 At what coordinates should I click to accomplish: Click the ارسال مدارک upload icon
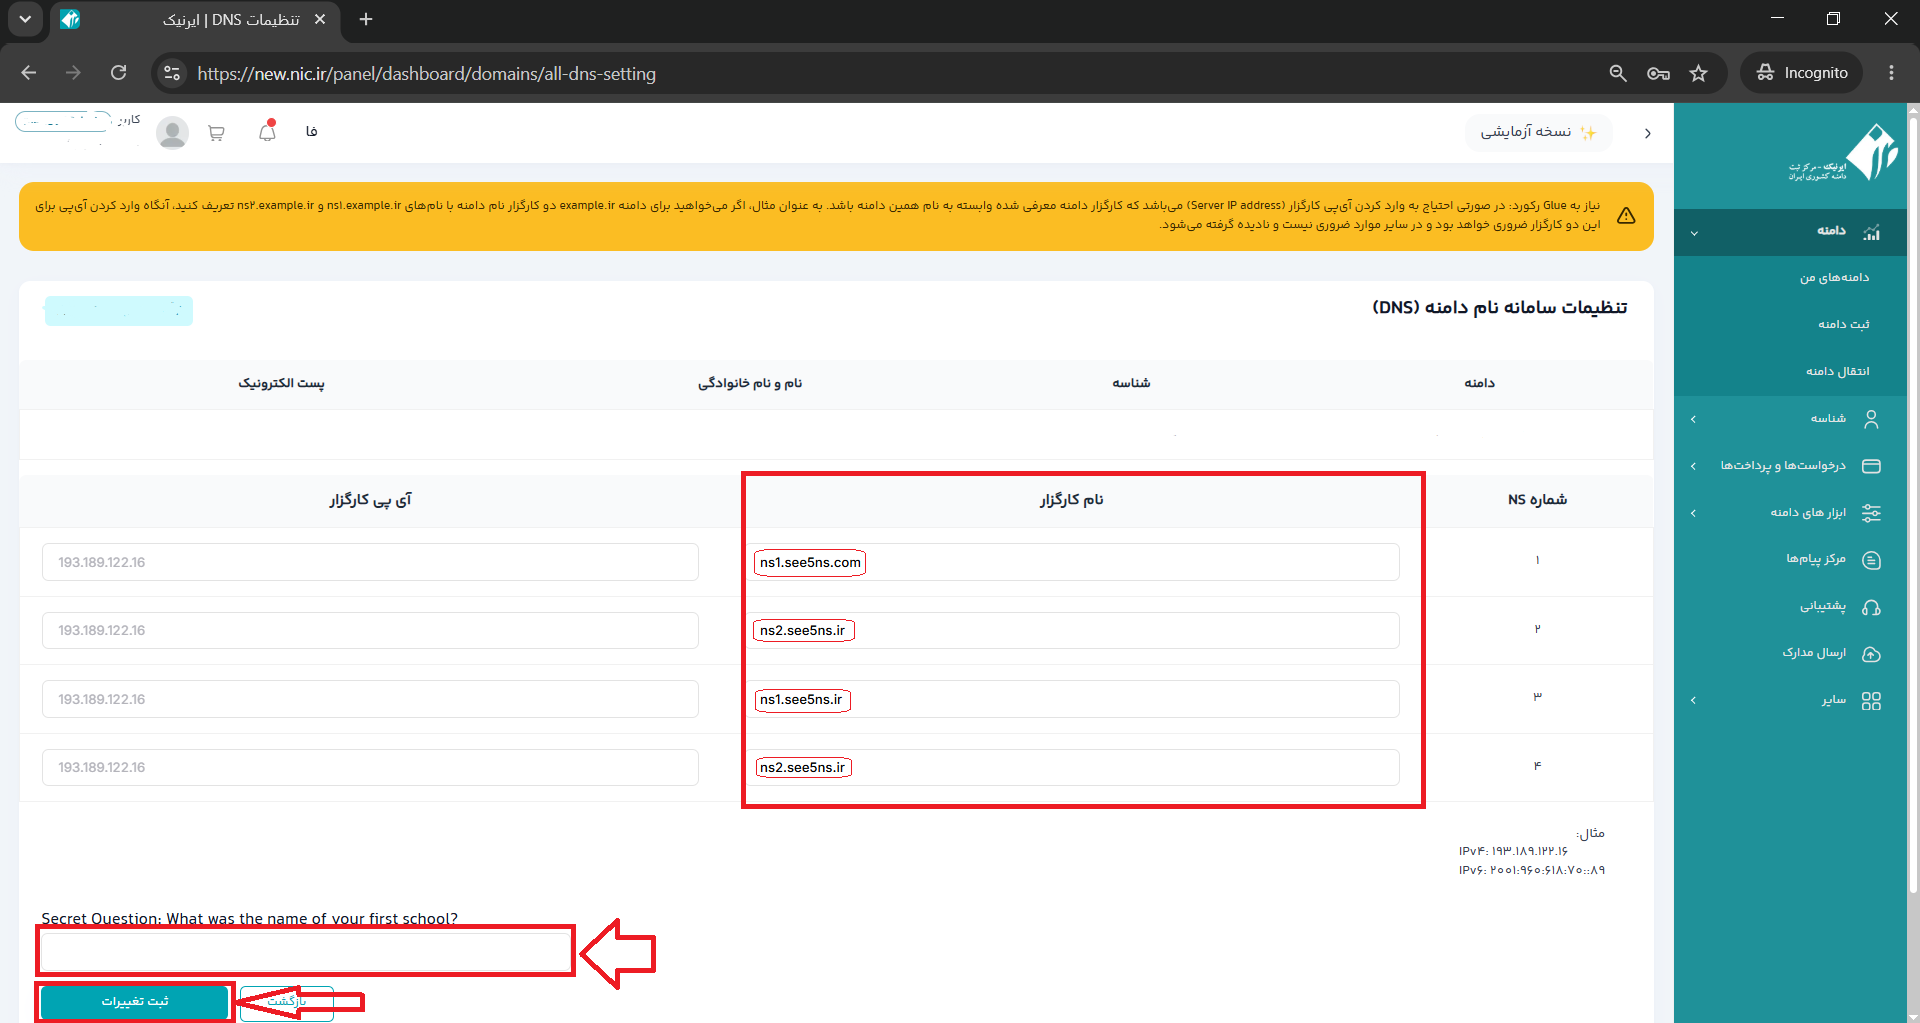point(1871,654)
